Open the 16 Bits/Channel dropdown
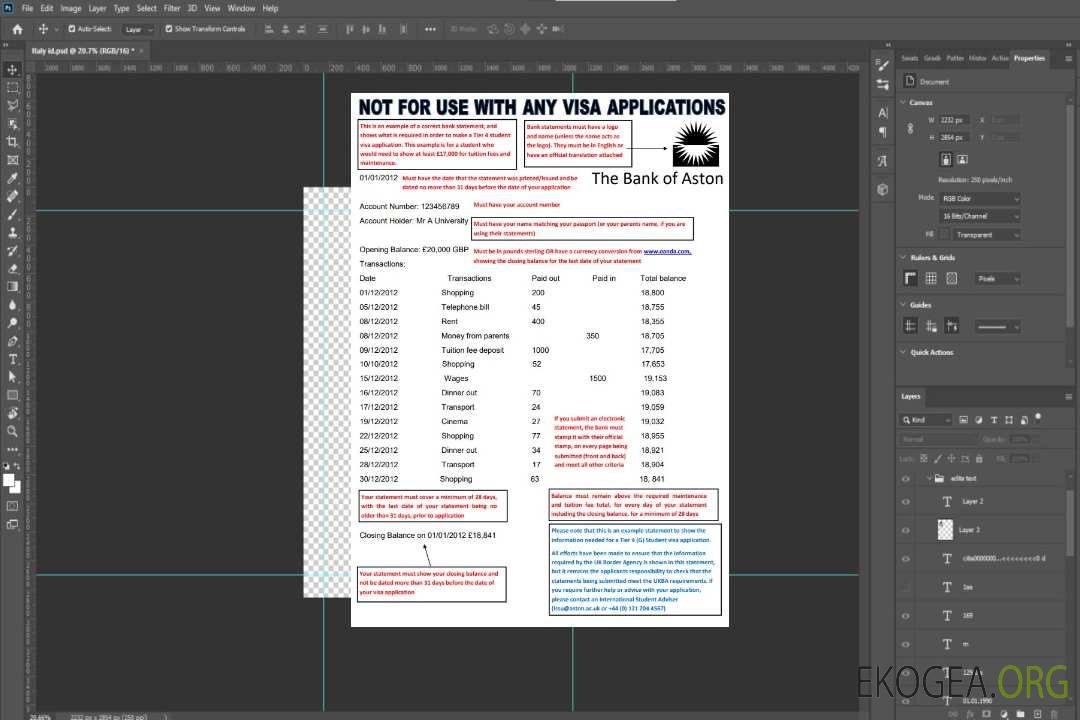Image resolution: width=1080 pixels, height=720 pixels. click(x=980, y=216)
